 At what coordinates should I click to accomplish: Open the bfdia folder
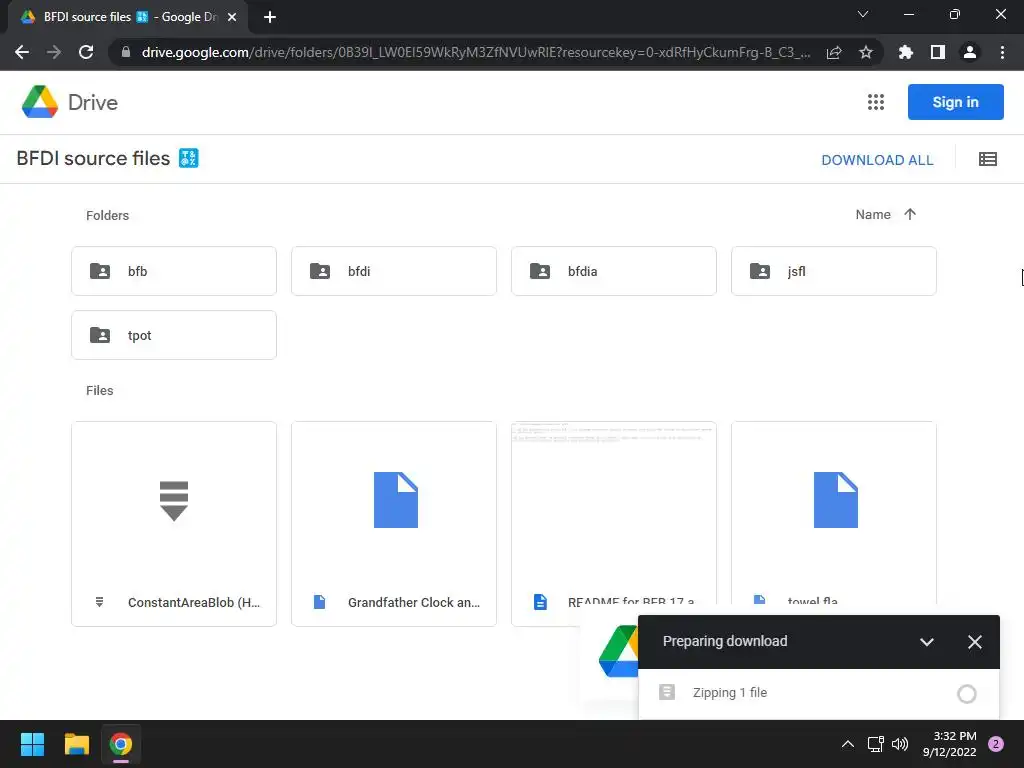(614, 271)
